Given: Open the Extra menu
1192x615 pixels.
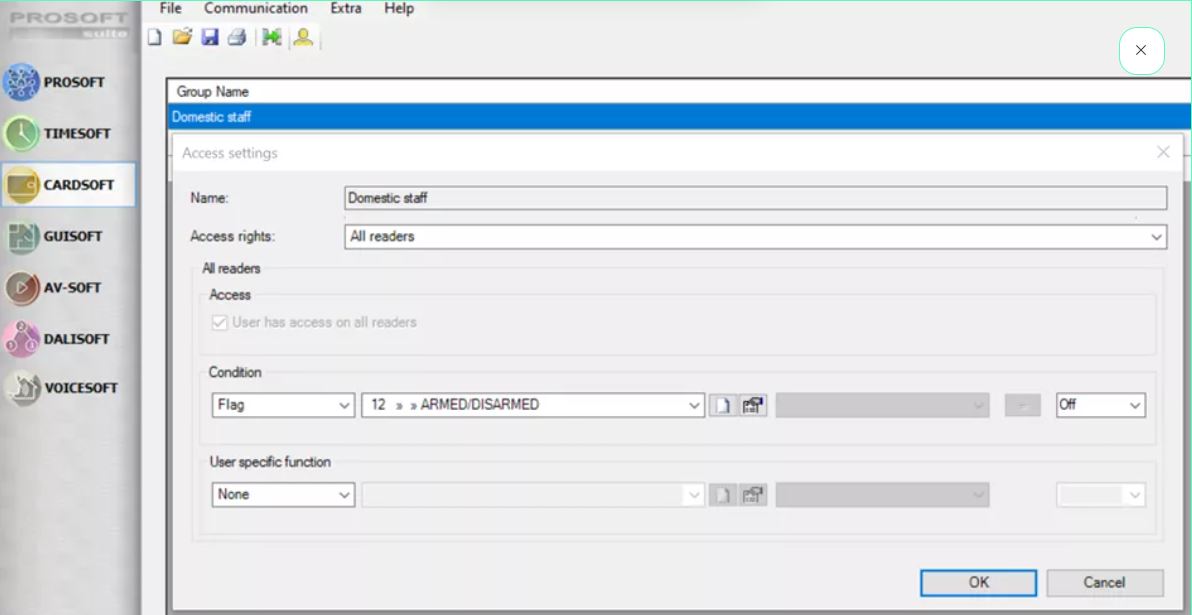Looking at the screenshot, I should (x=346, y=9).
